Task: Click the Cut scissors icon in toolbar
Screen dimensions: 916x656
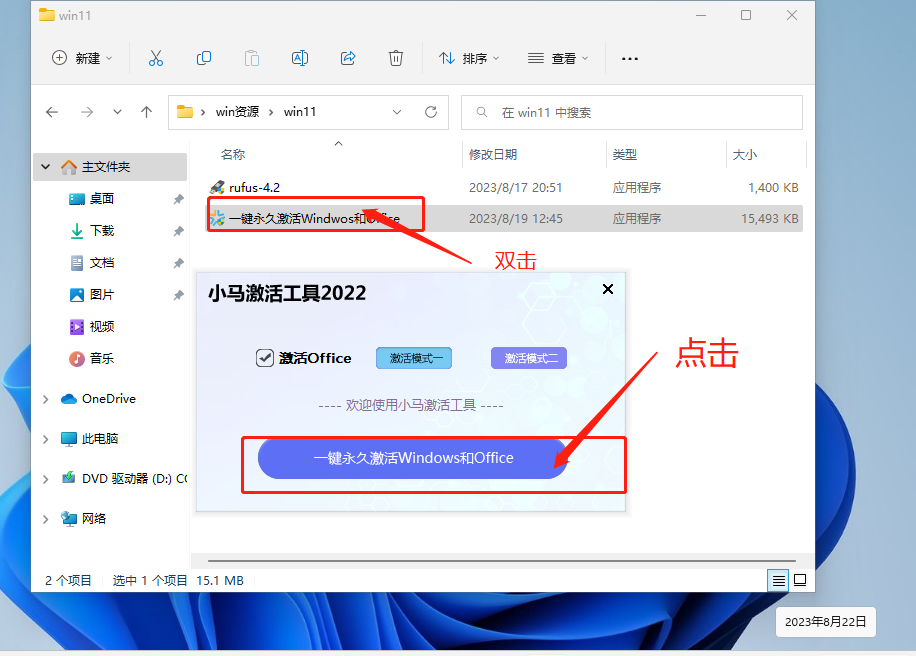Action: [155, 58]
